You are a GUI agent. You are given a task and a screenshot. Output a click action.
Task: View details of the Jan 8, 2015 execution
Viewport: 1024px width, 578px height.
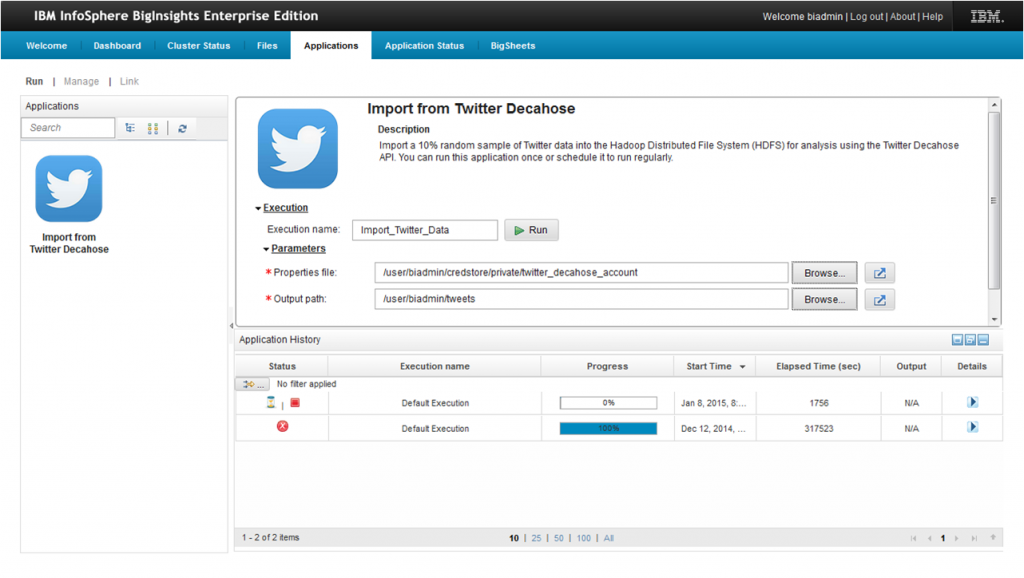[x=972, y=402]
